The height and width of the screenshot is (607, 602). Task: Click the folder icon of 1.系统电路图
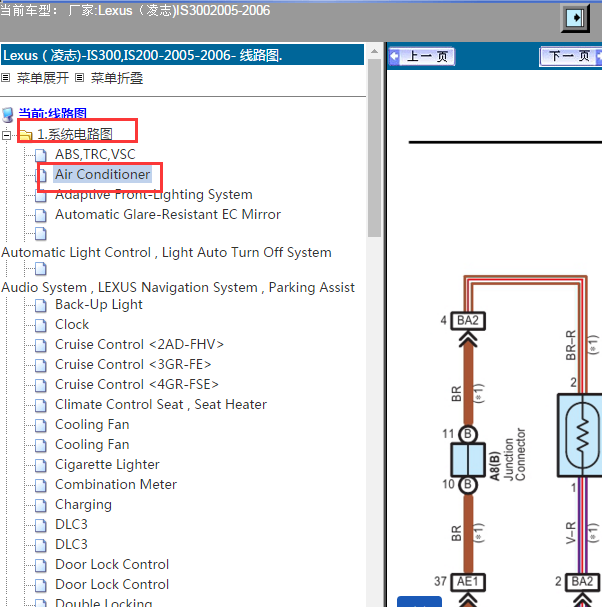[26, 135]
